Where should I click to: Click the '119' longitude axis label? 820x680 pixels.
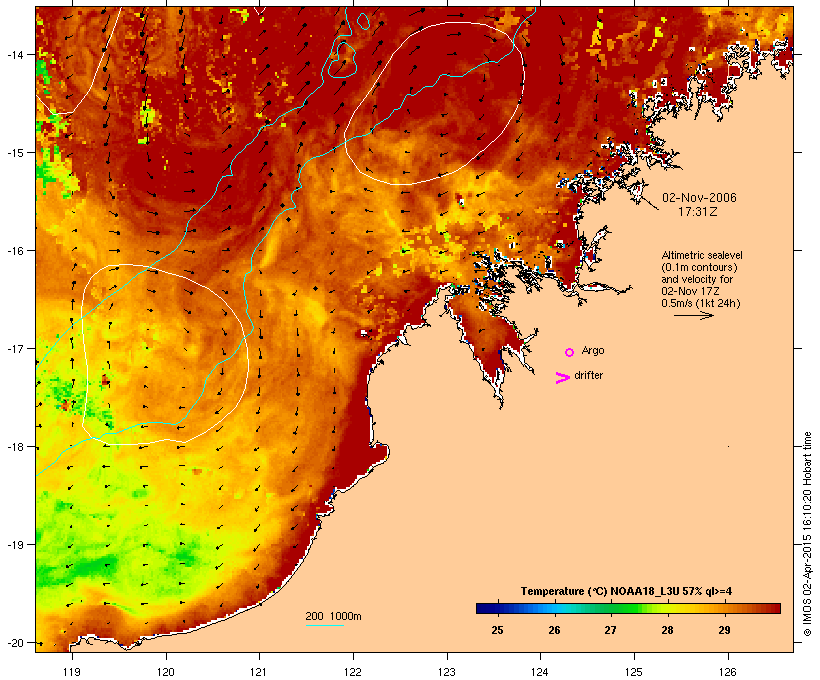coord(72,672)
